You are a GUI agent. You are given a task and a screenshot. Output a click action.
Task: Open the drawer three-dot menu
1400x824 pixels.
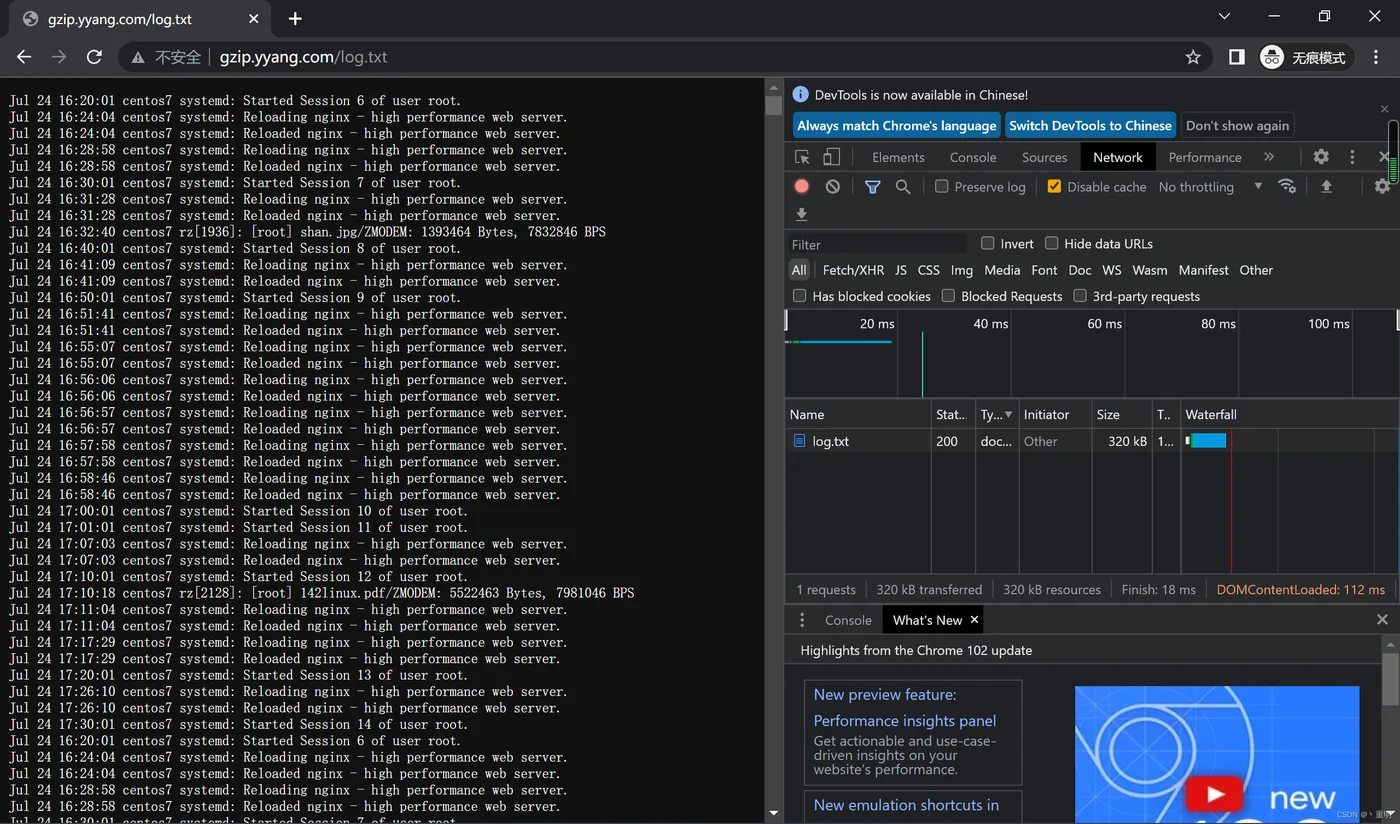click(801, 620)
